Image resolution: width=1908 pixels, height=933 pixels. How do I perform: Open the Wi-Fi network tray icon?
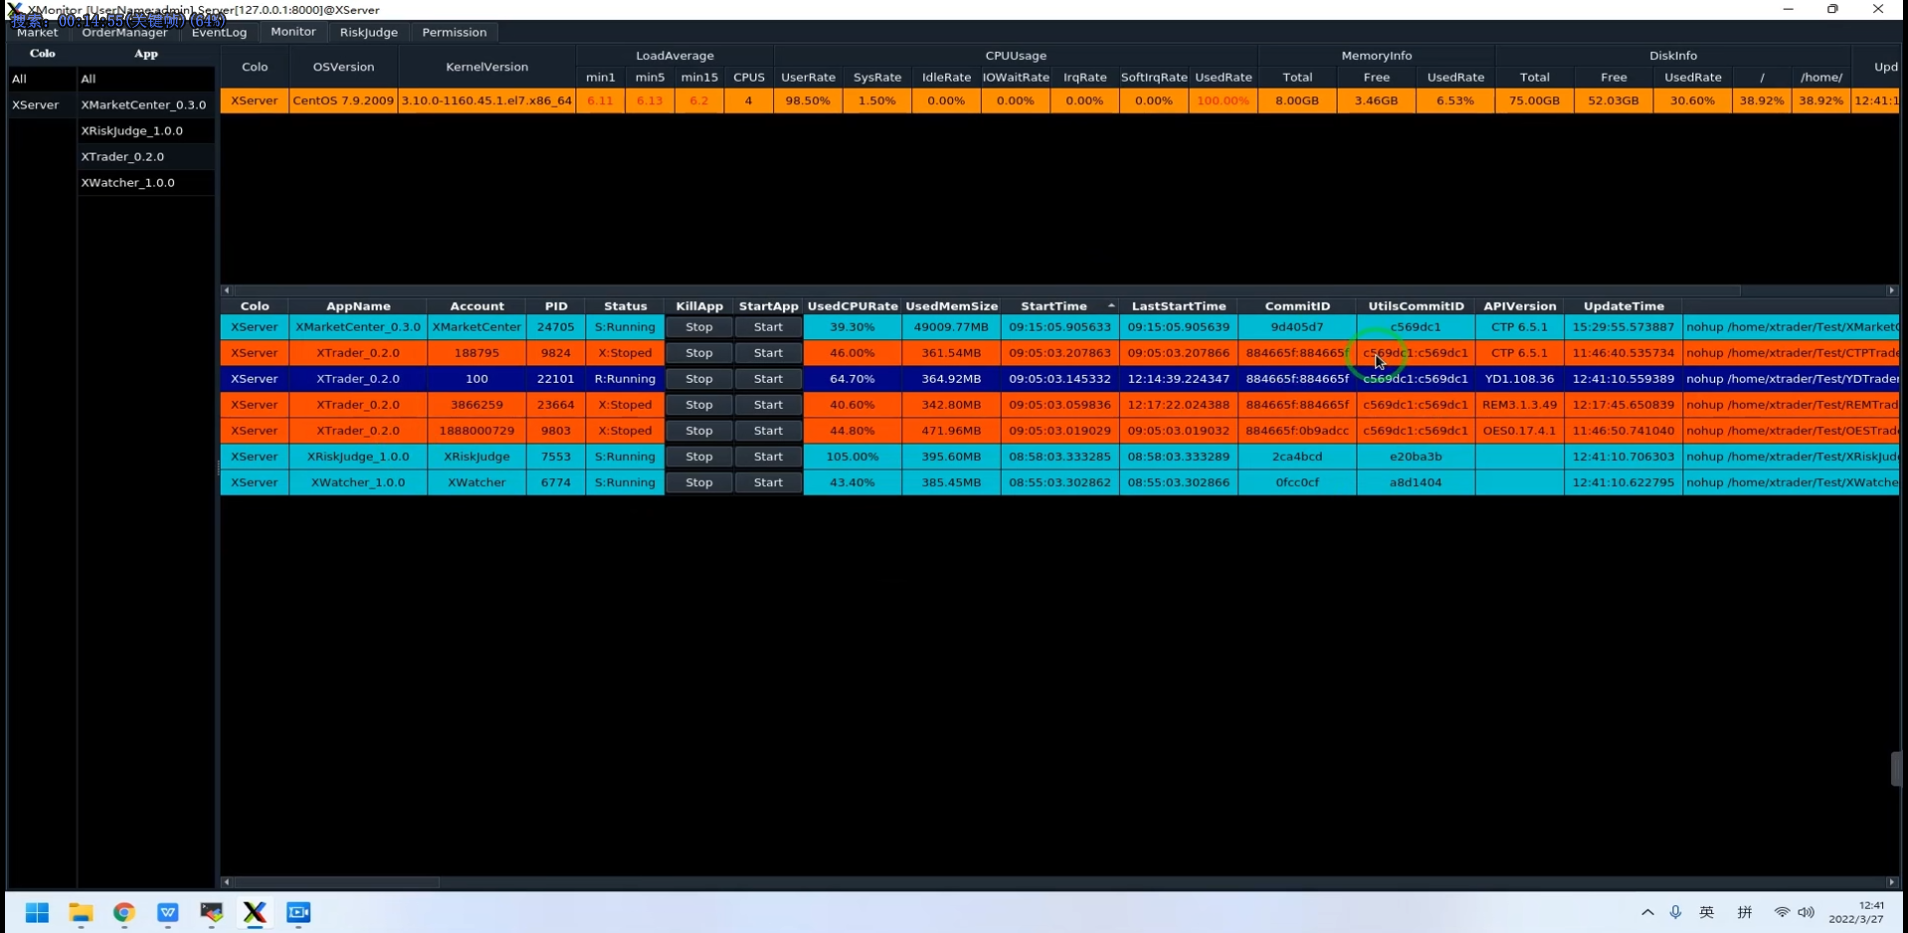tap(1782, 912)
